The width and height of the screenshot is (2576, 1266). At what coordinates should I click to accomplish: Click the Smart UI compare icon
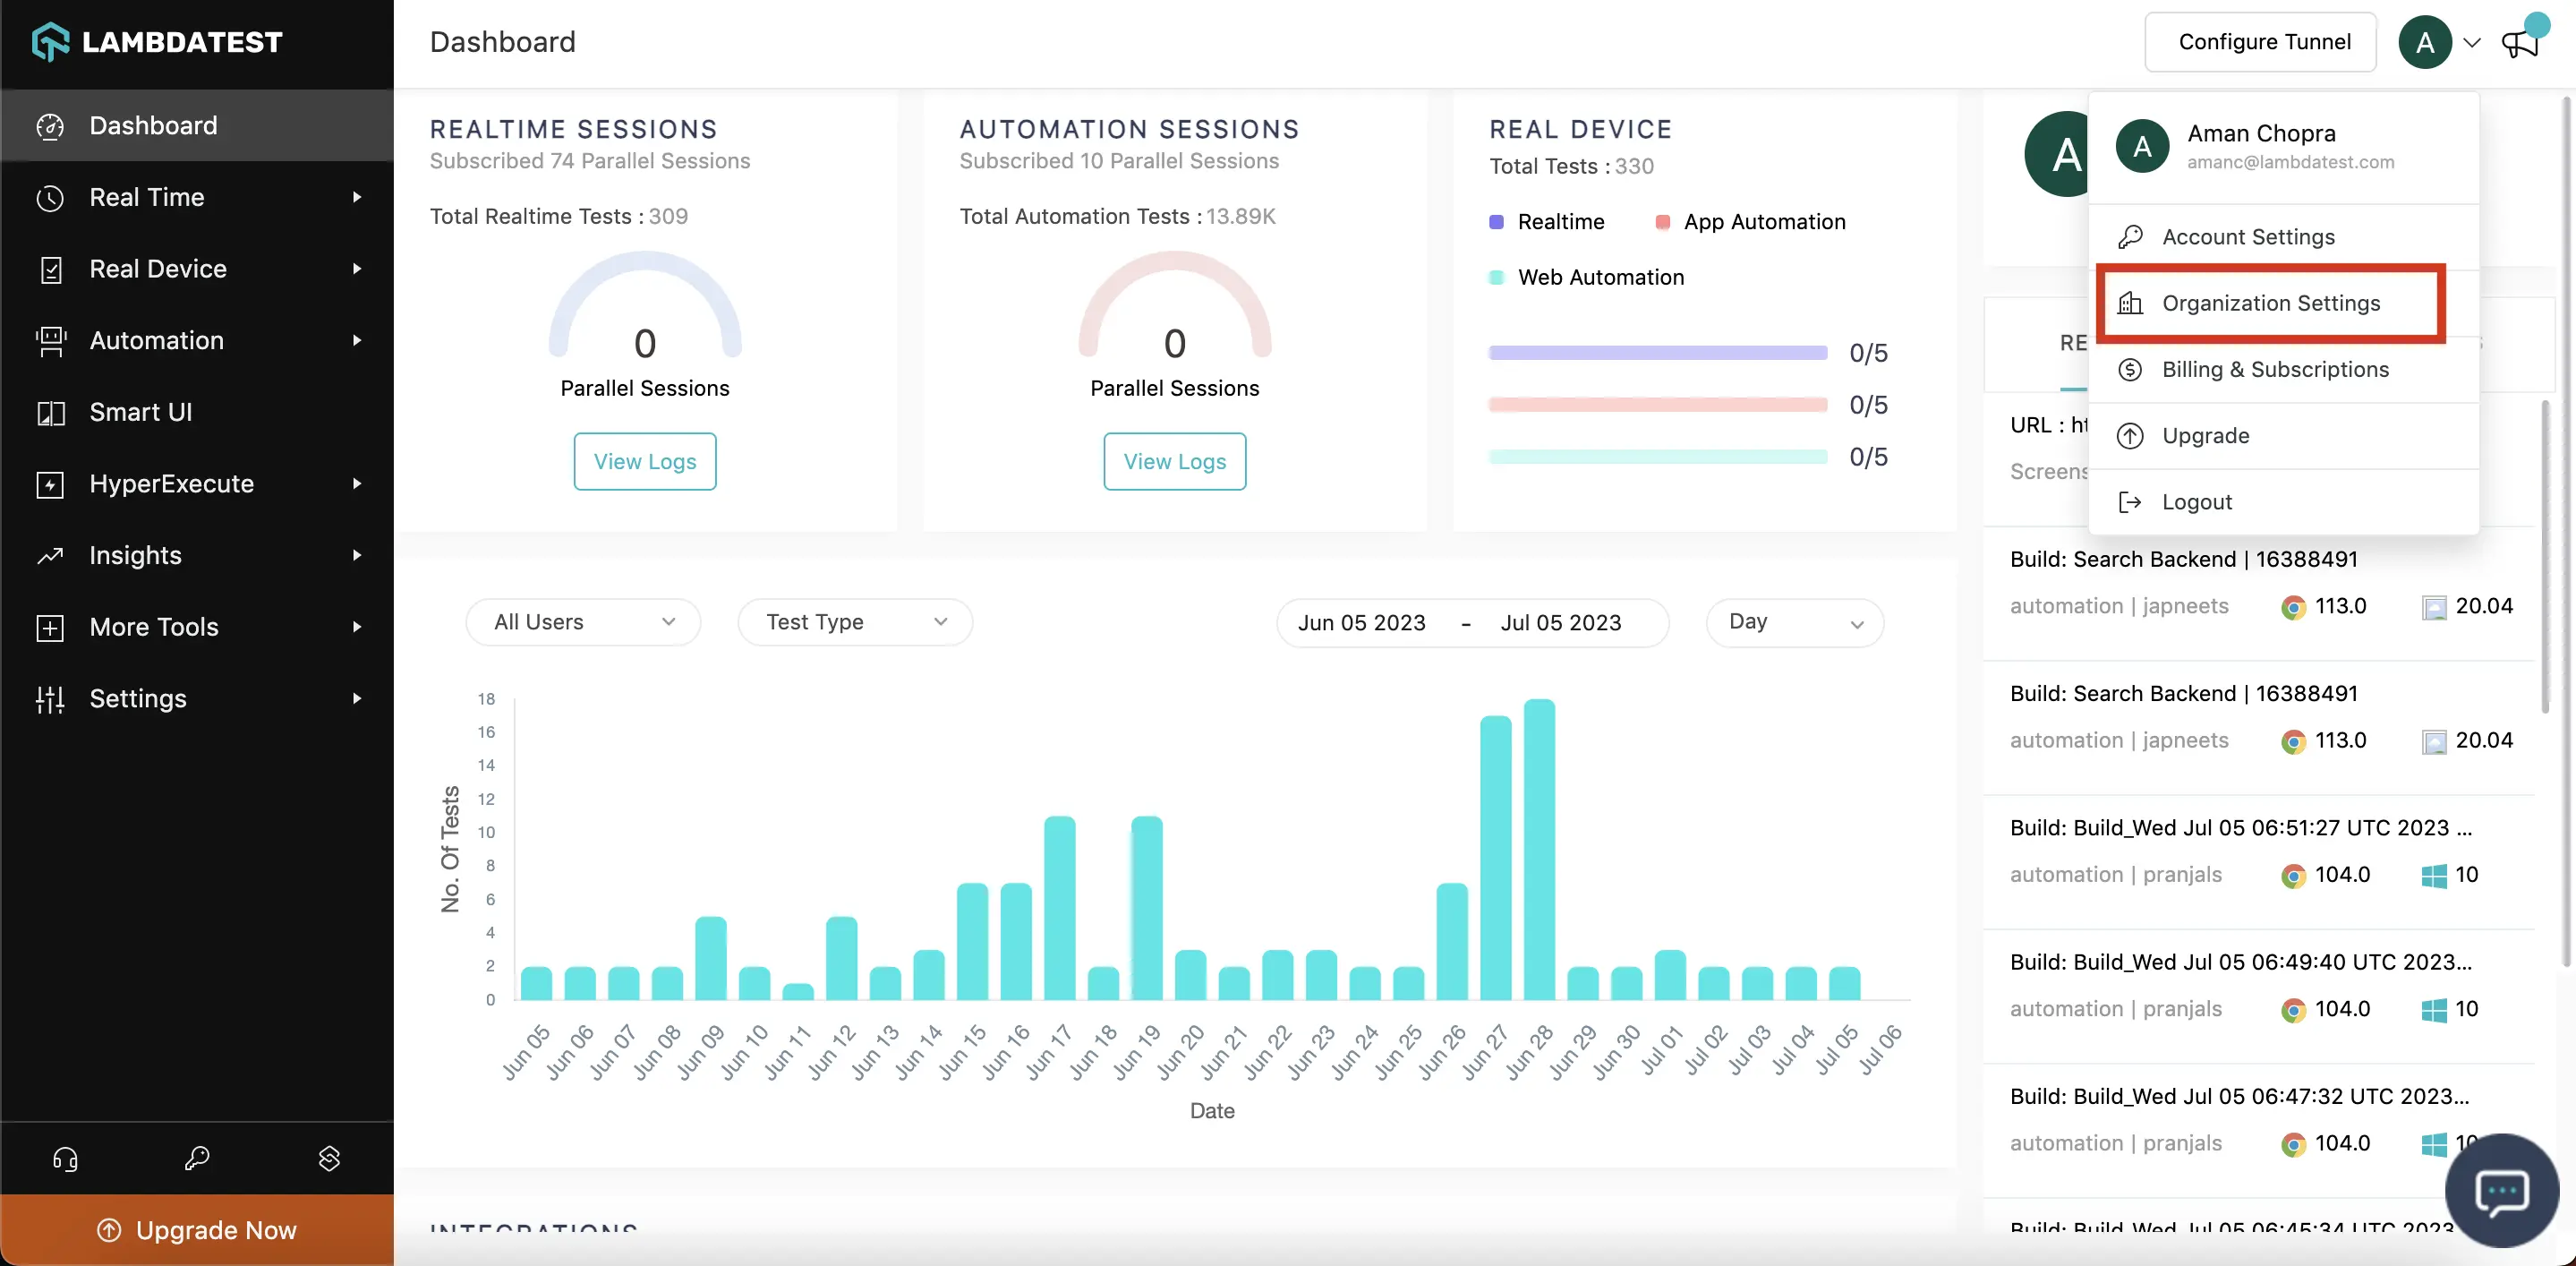50,413
